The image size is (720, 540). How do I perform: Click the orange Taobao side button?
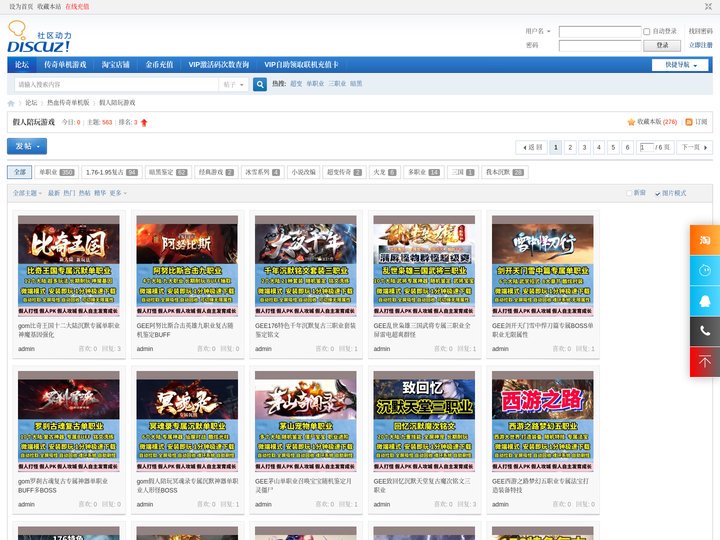705,240
